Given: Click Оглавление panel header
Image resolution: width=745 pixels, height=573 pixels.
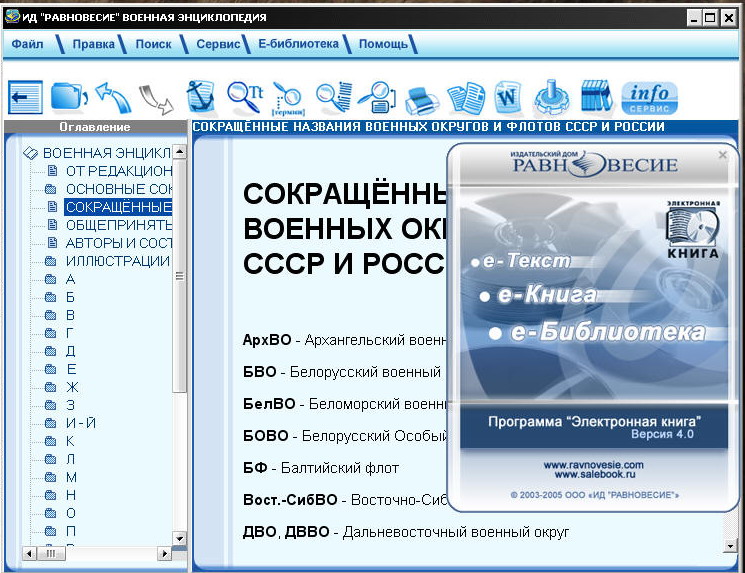Looking at the screenshot, I should click(x=95, y=127).
